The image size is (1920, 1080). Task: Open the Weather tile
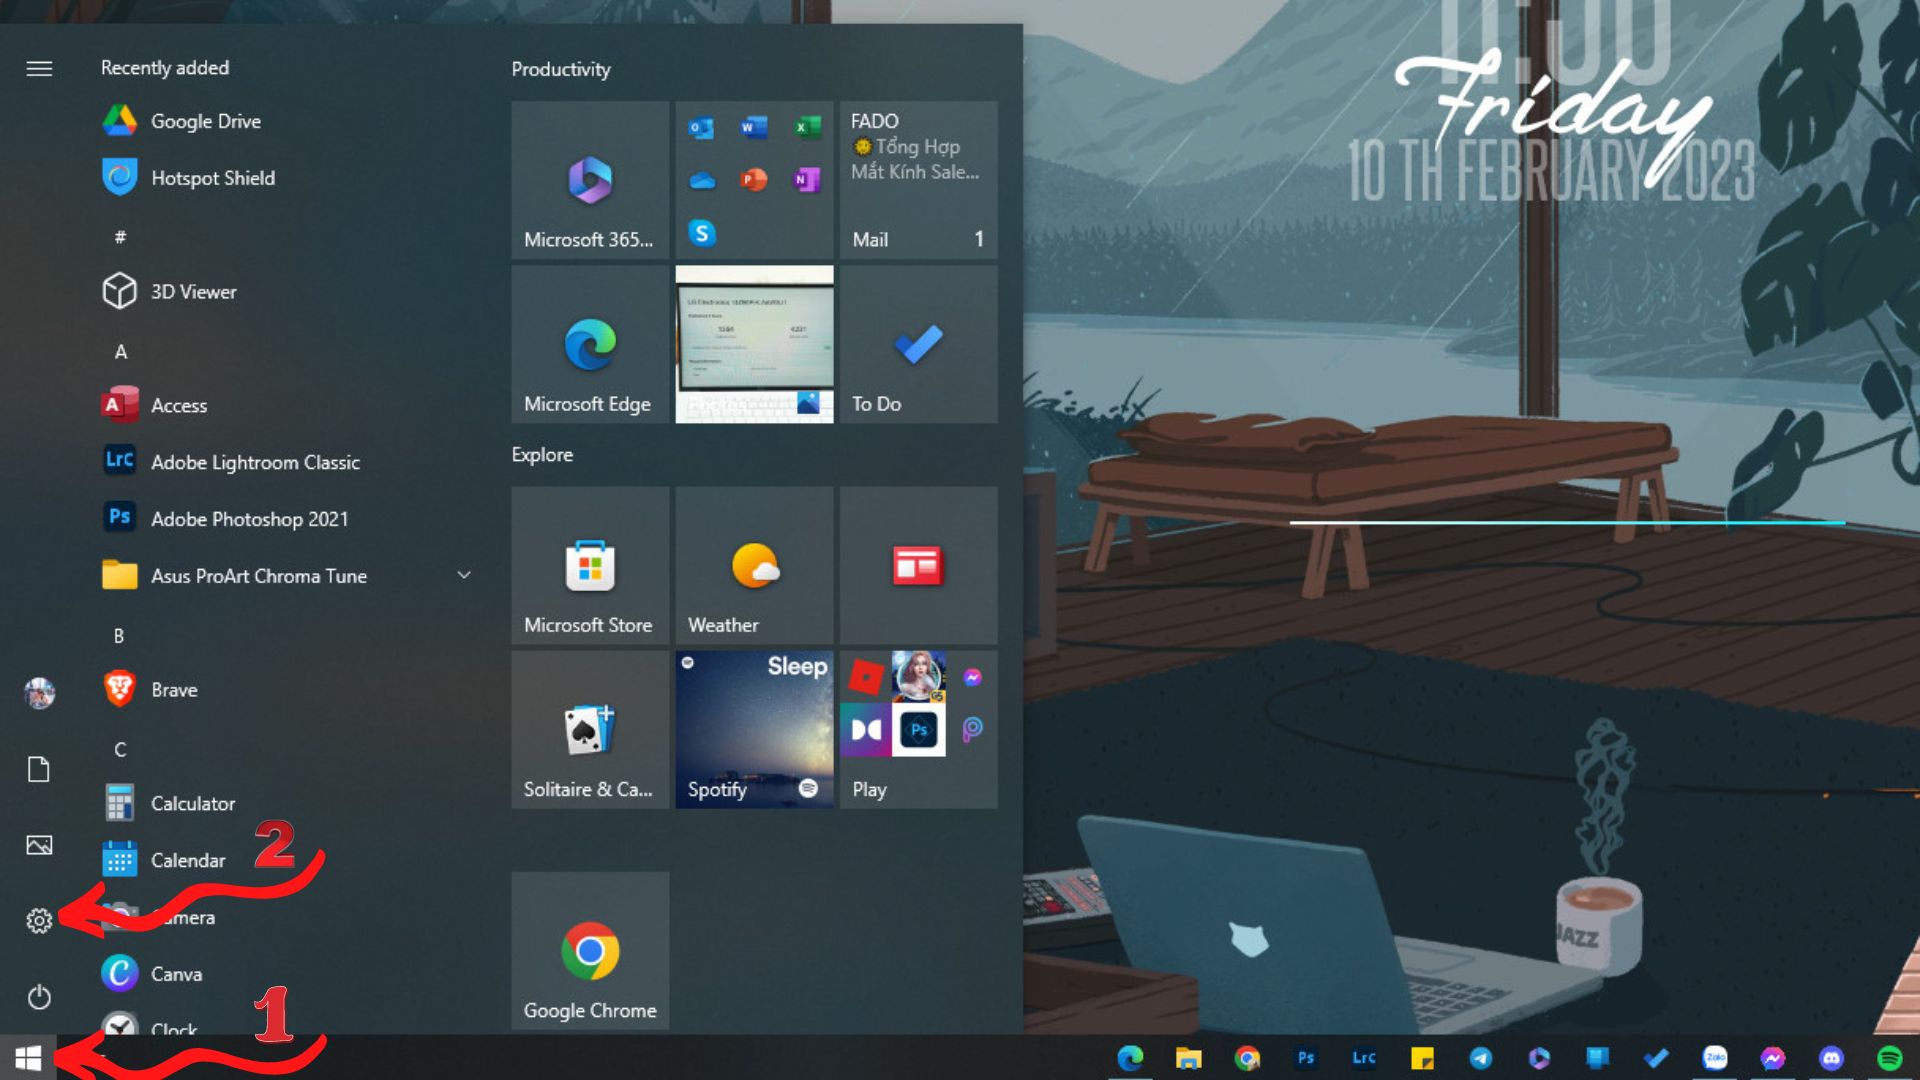(x=754, y=565)
